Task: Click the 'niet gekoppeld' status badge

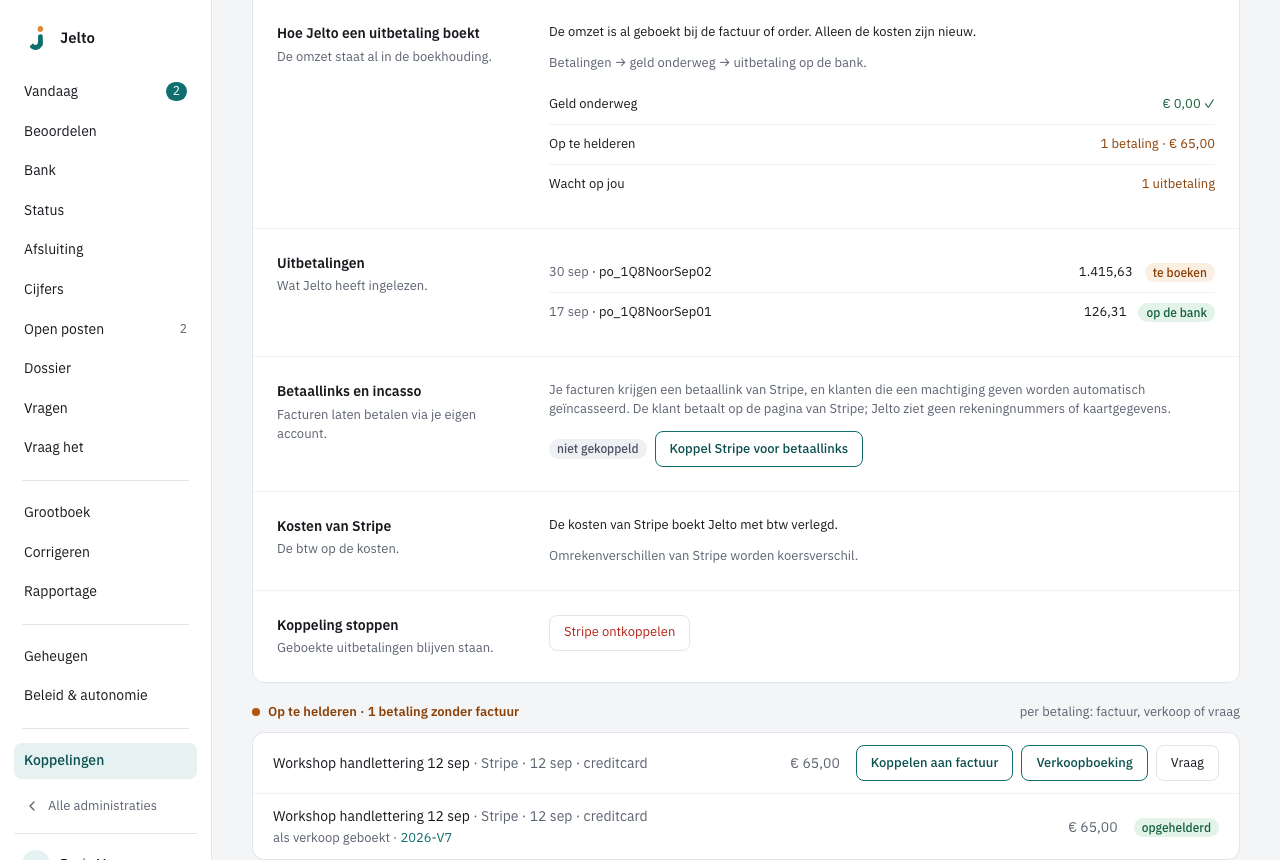Action: 598,449
